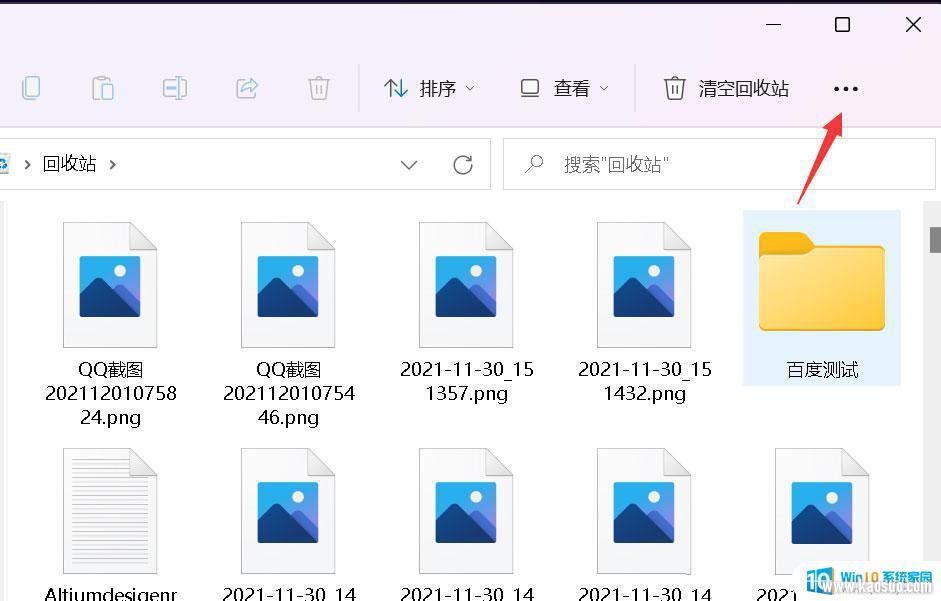Image resolution: width=941 pixels, height=601 pixels.
Task: Click the 搜索"回收站" search field
Action: click(x=719, y=164)
